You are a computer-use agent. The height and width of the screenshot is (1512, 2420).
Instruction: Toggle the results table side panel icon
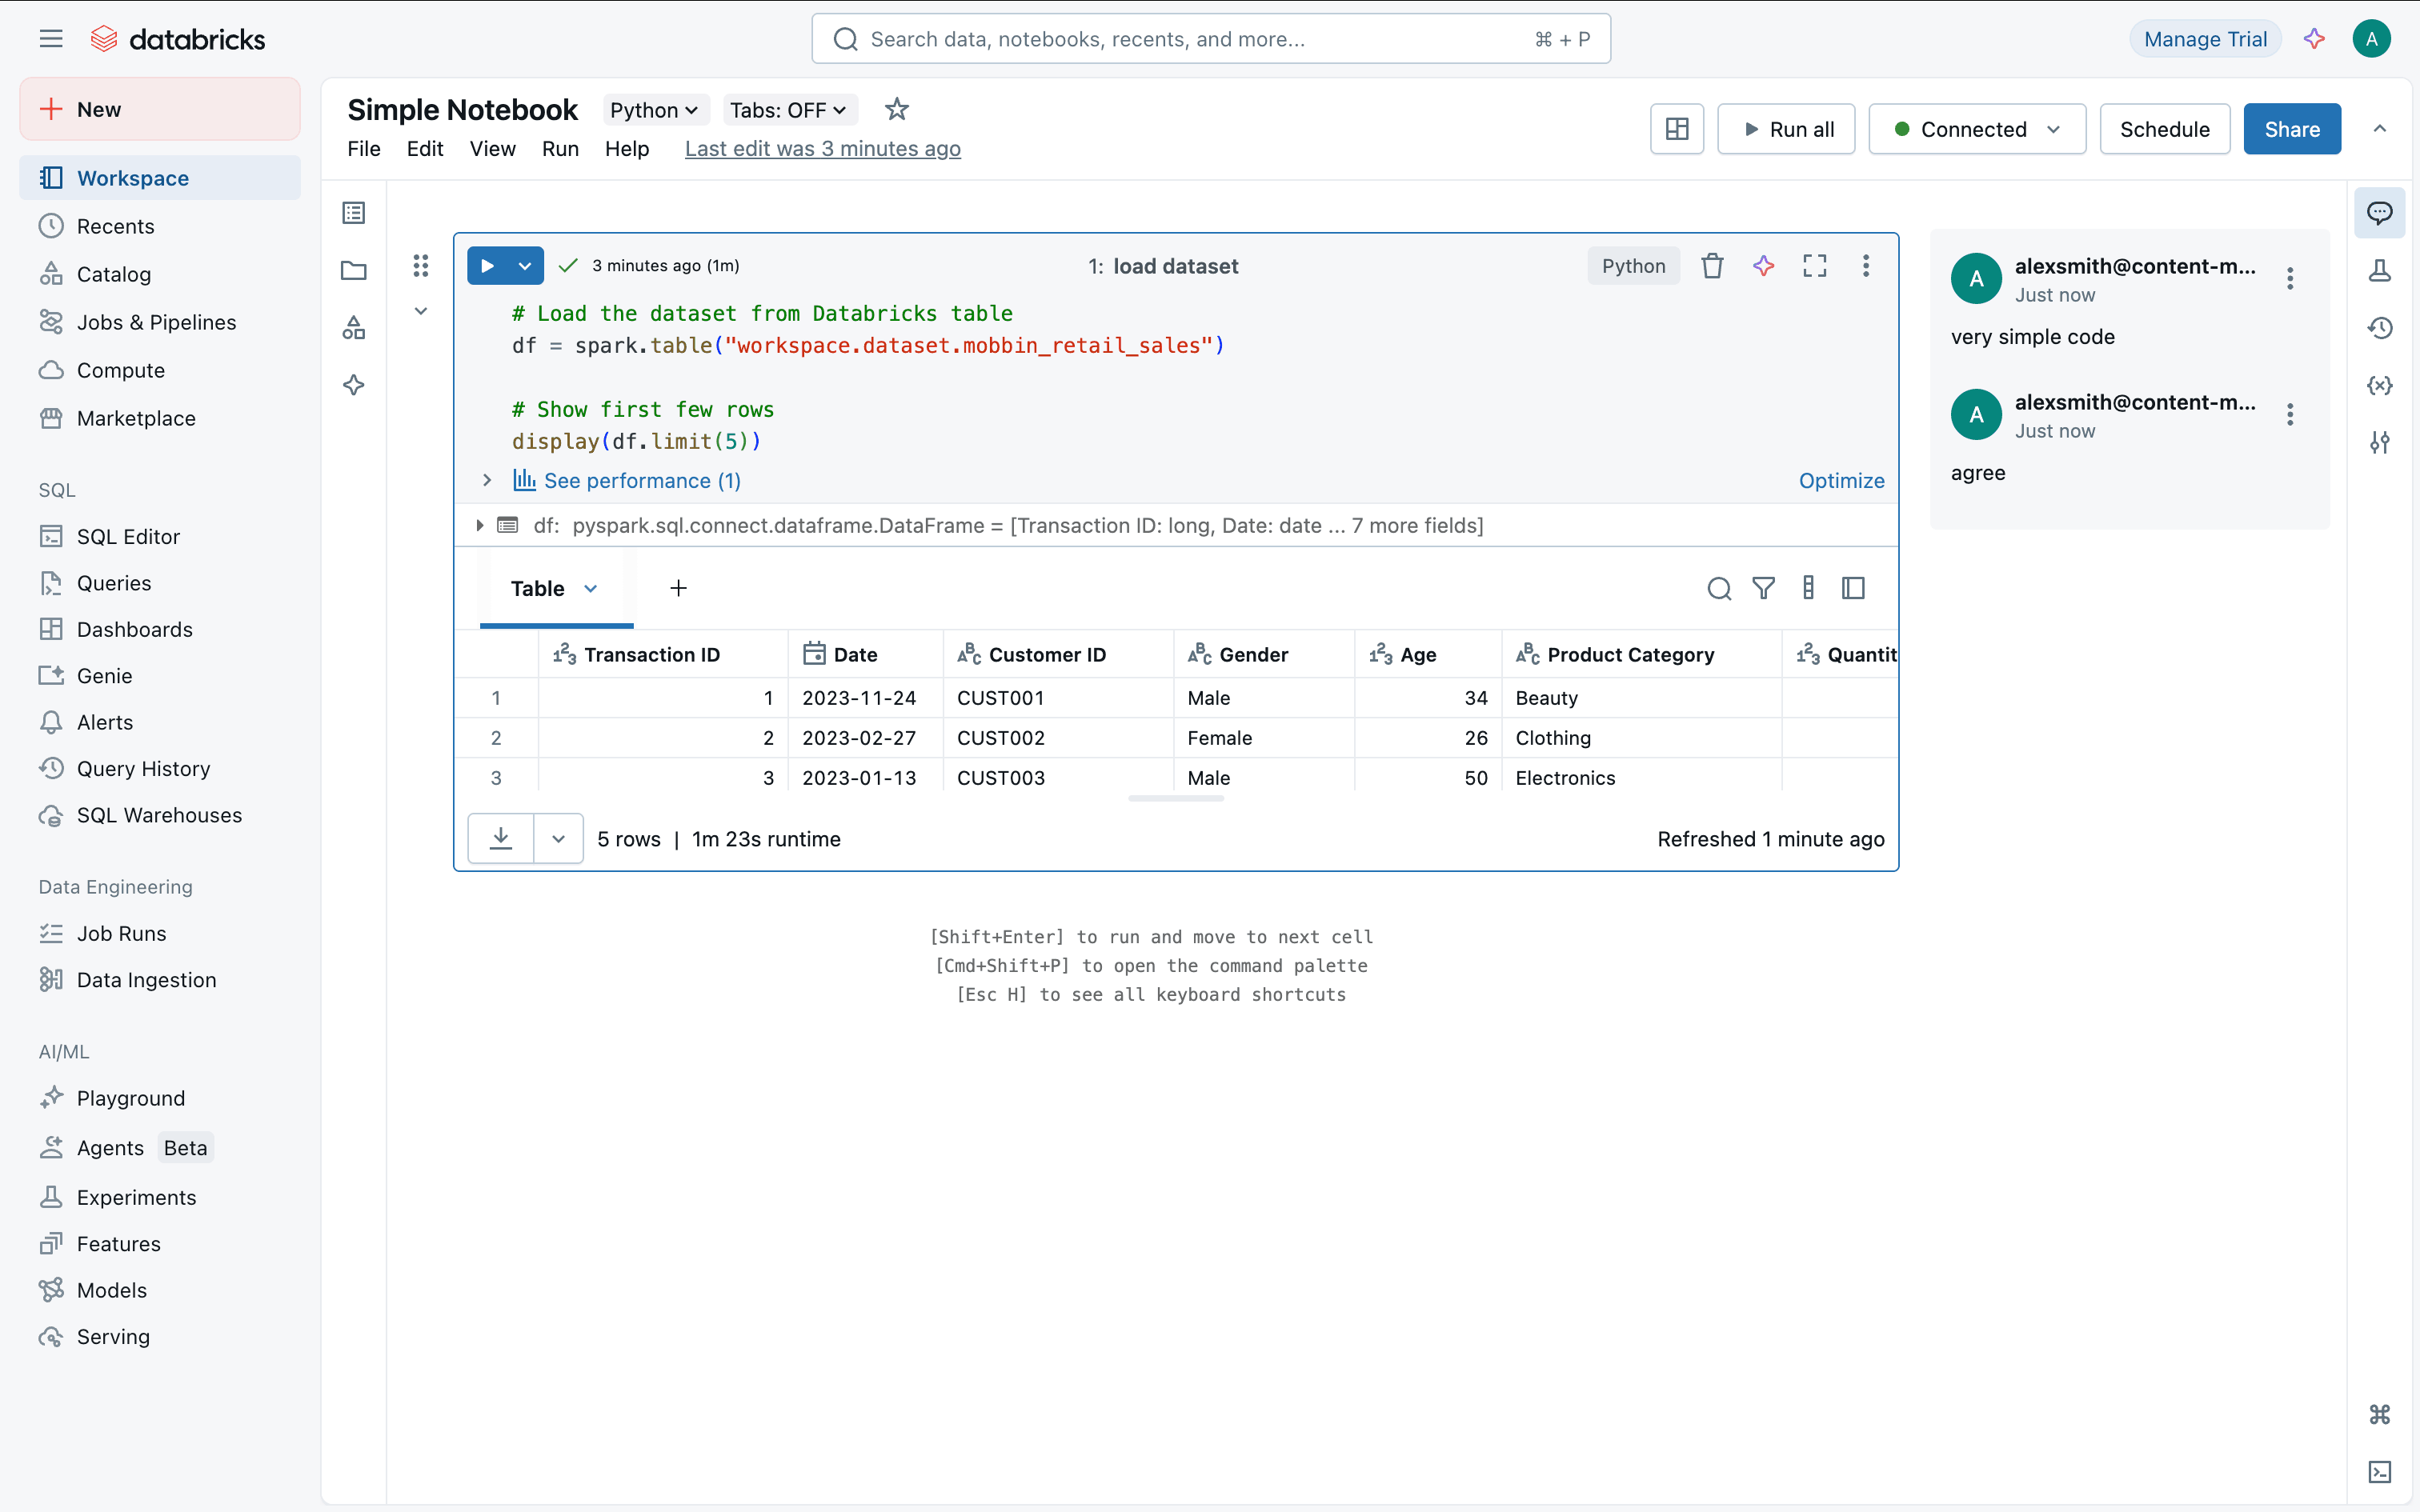tap(1853, 588)
